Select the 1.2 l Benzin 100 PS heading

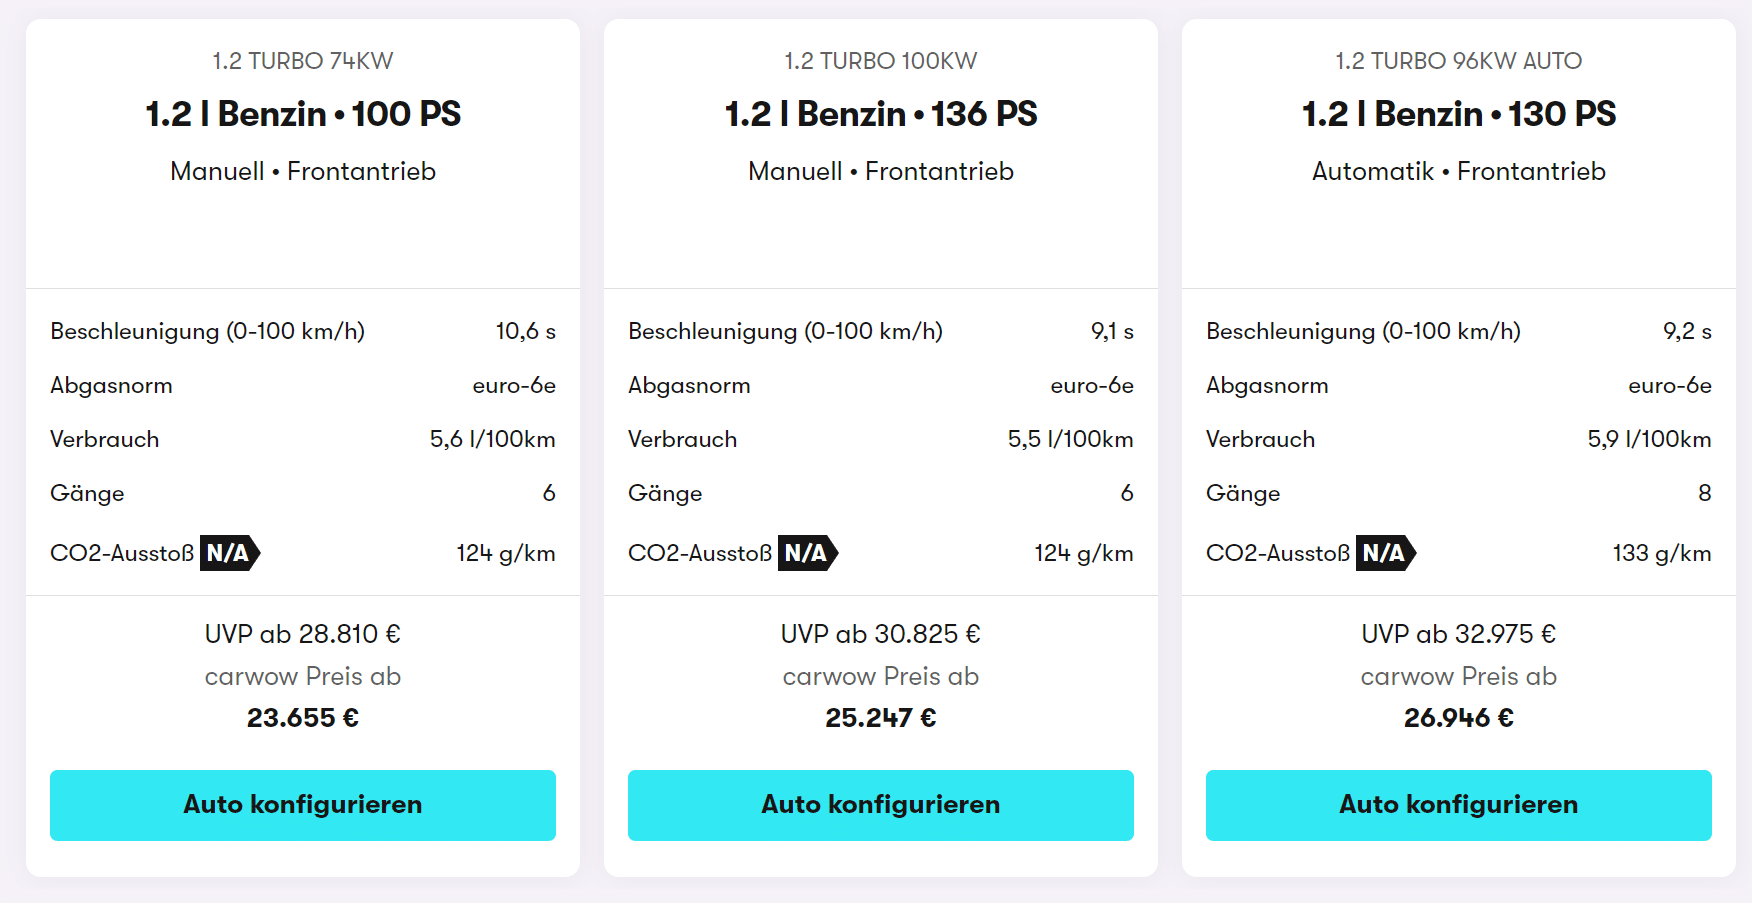[x=303, y=114]
